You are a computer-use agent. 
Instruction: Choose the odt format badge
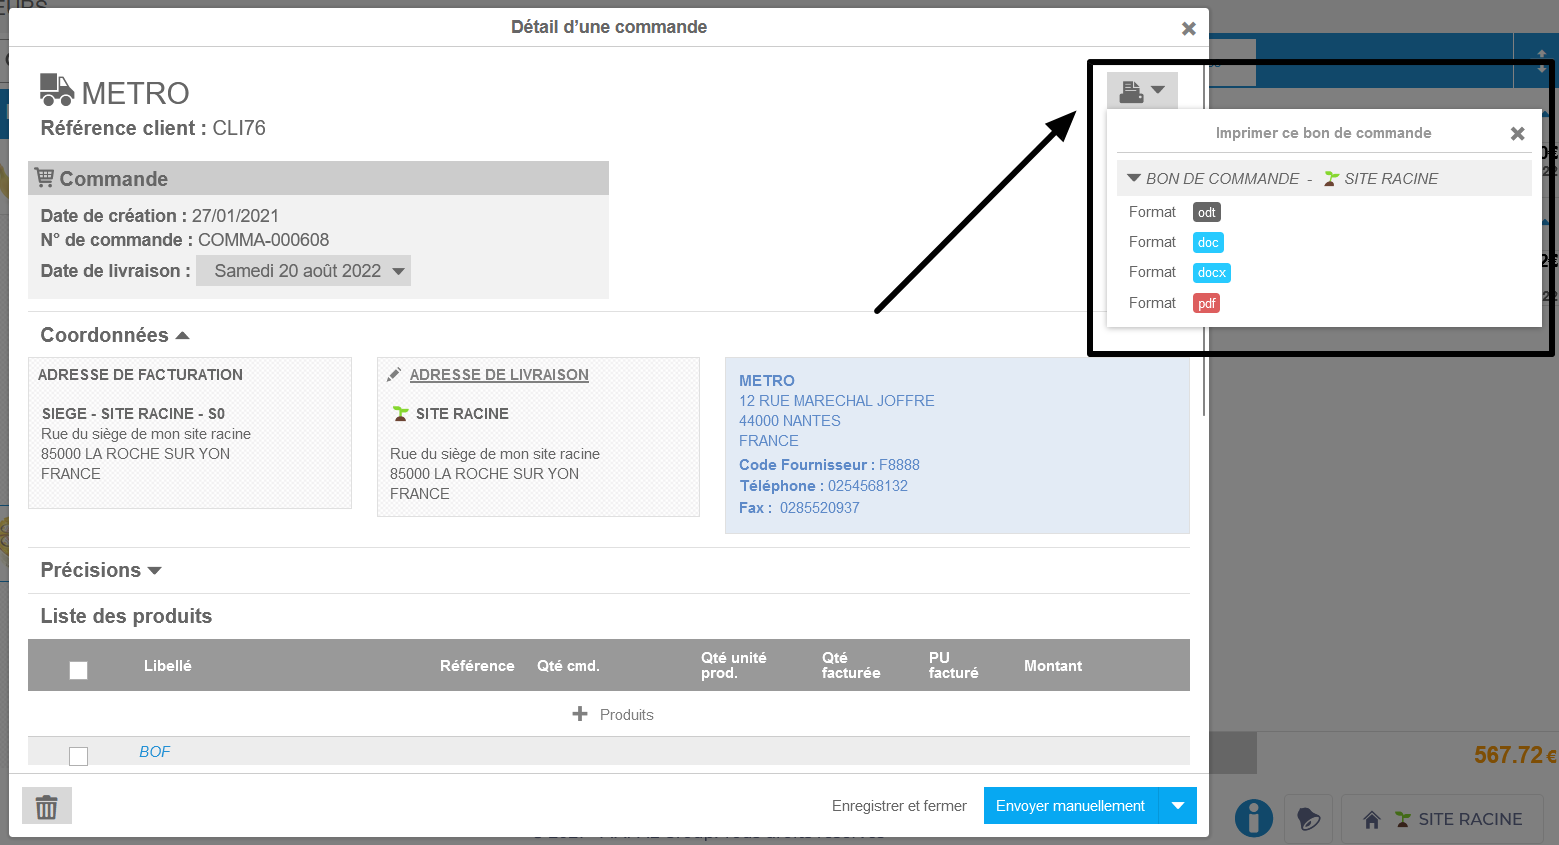point(1207,212)
